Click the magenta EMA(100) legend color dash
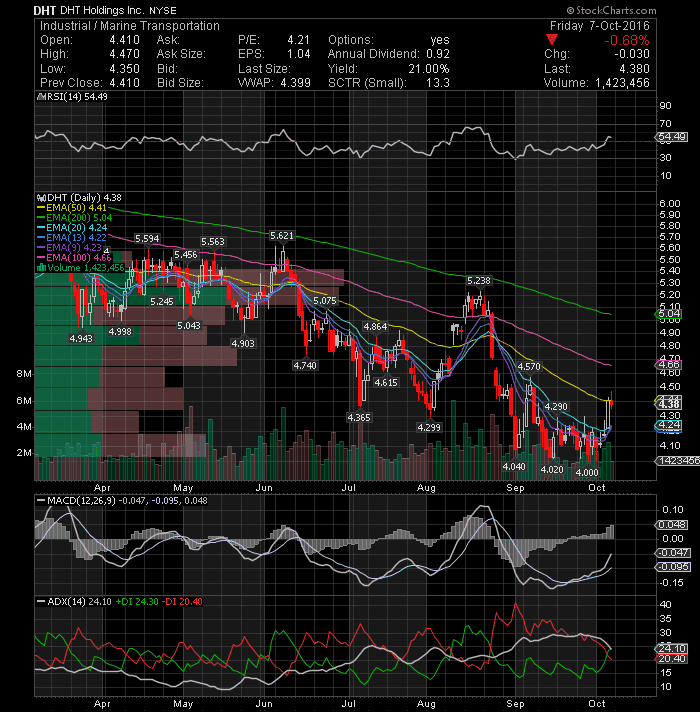The width and height of the screenshot is (700, 712). point(41,257)
